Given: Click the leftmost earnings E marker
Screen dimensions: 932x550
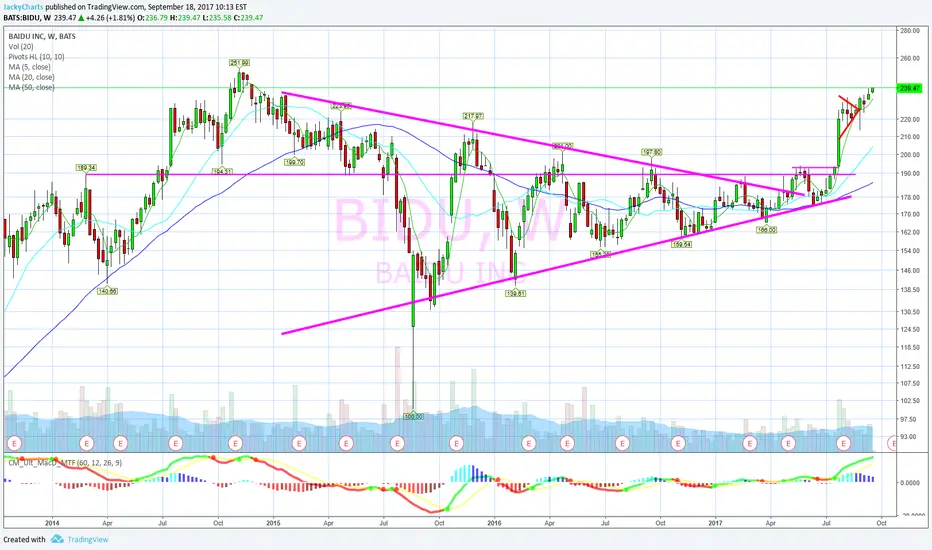Looking at the screenshot, I should (x=14, y=443).
